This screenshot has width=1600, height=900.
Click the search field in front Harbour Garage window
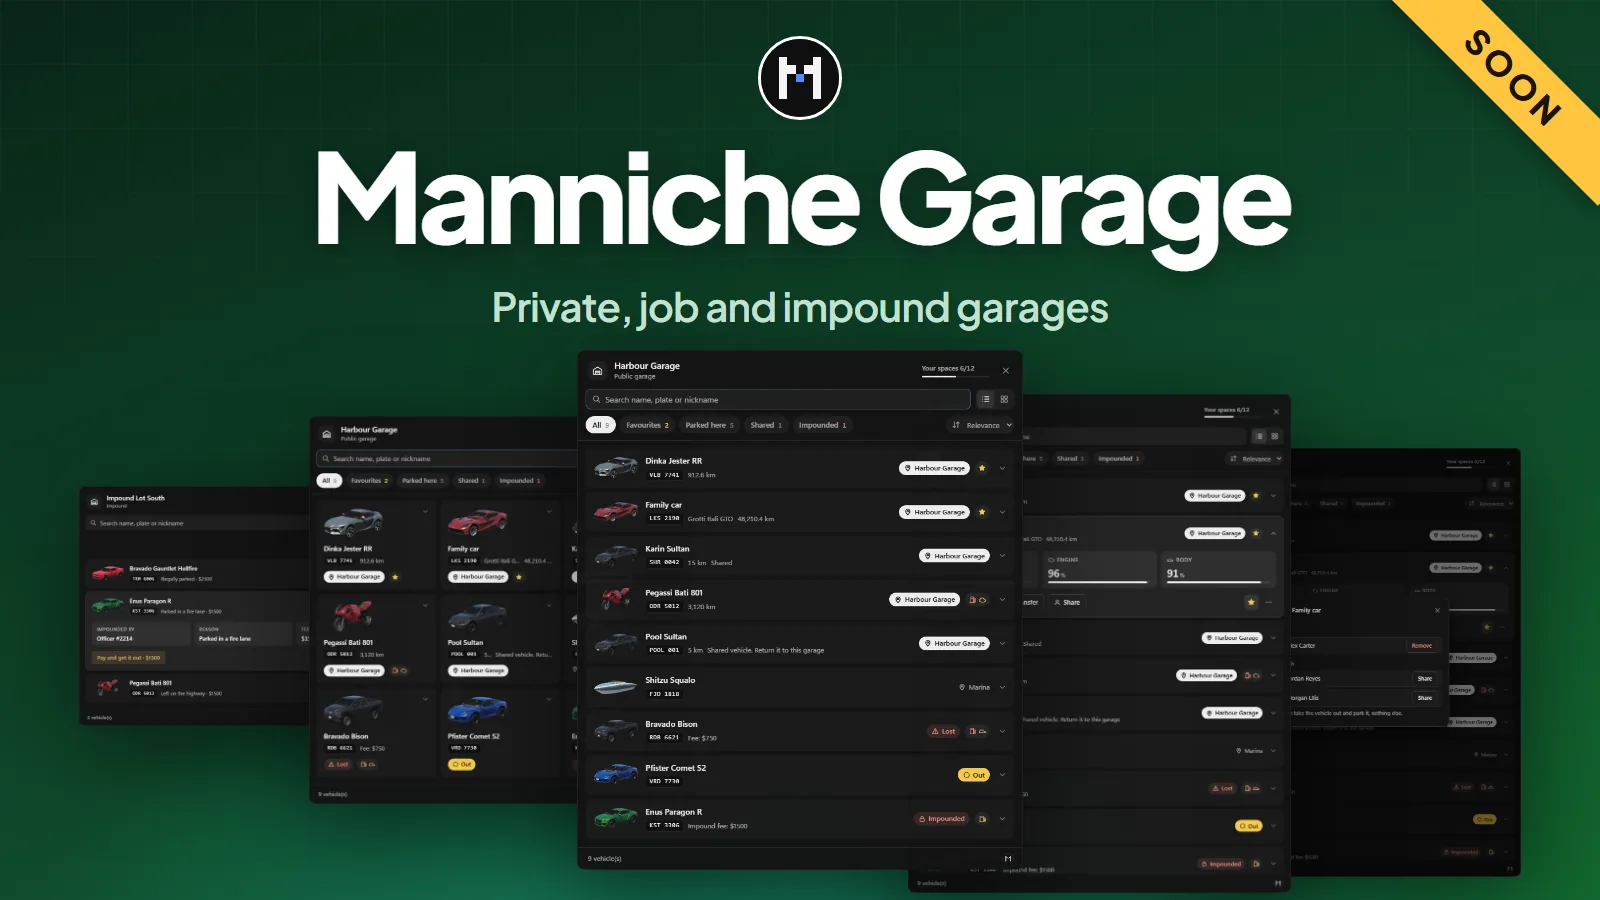778,400
